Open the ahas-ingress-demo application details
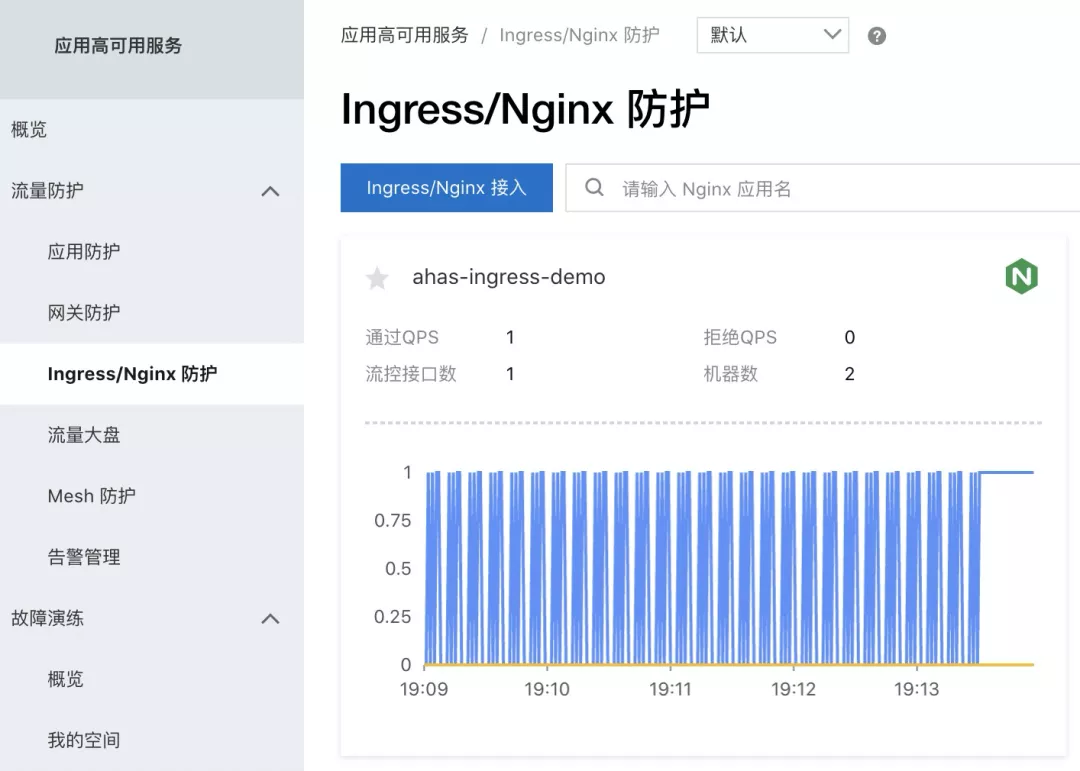Image resolution: width=1080 pixels, height=771 pixels. point(508,277)
